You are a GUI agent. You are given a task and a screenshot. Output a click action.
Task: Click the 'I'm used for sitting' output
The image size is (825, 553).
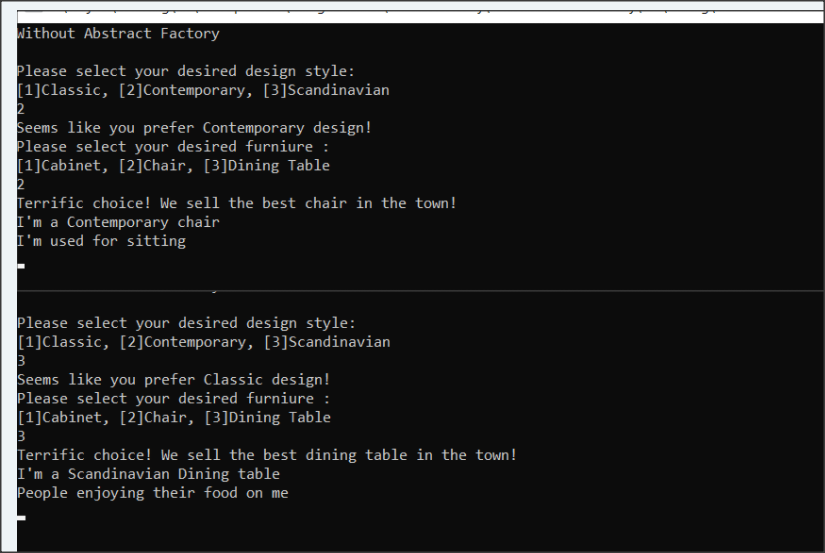pos(101,241)
